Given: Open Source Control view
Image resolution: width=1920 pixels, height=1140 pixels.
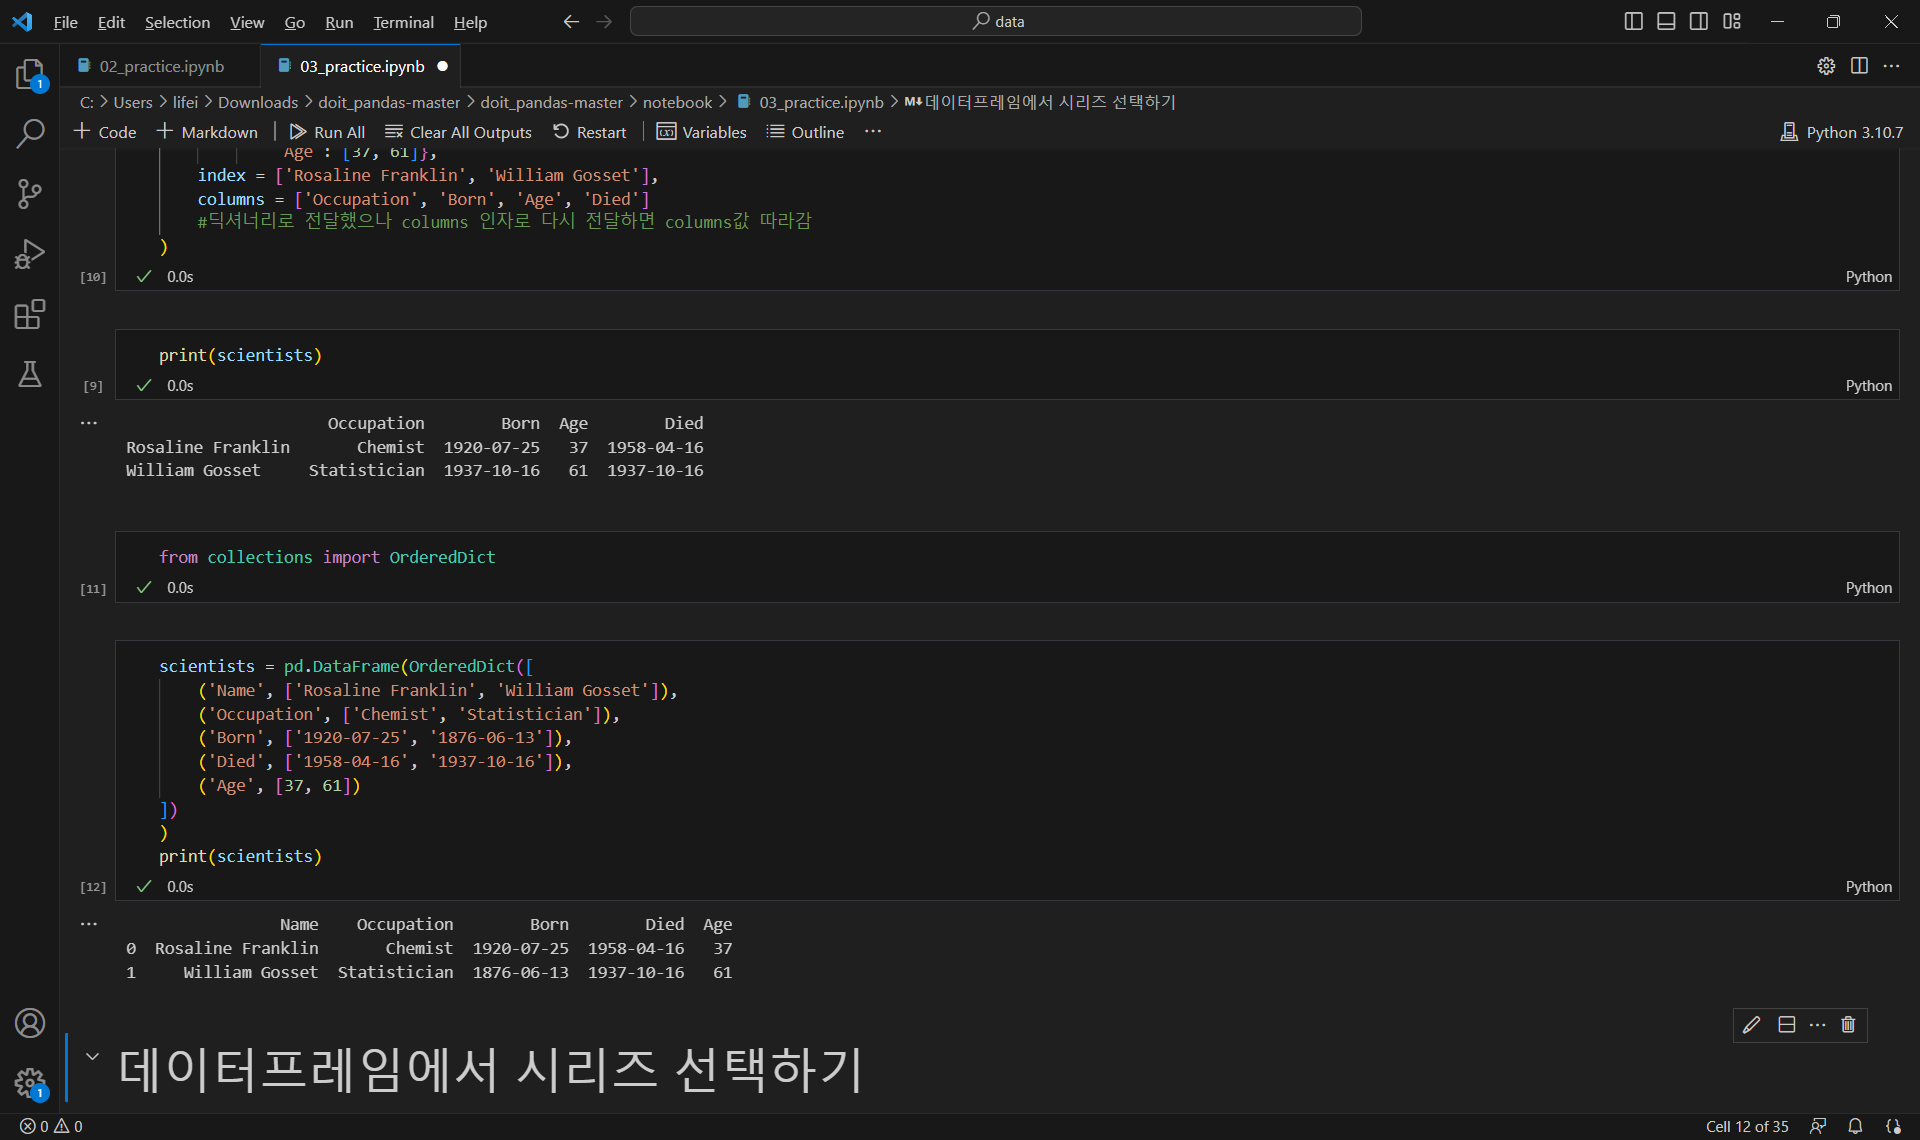Looking at the screenshot, I should (x=30, y=193).
